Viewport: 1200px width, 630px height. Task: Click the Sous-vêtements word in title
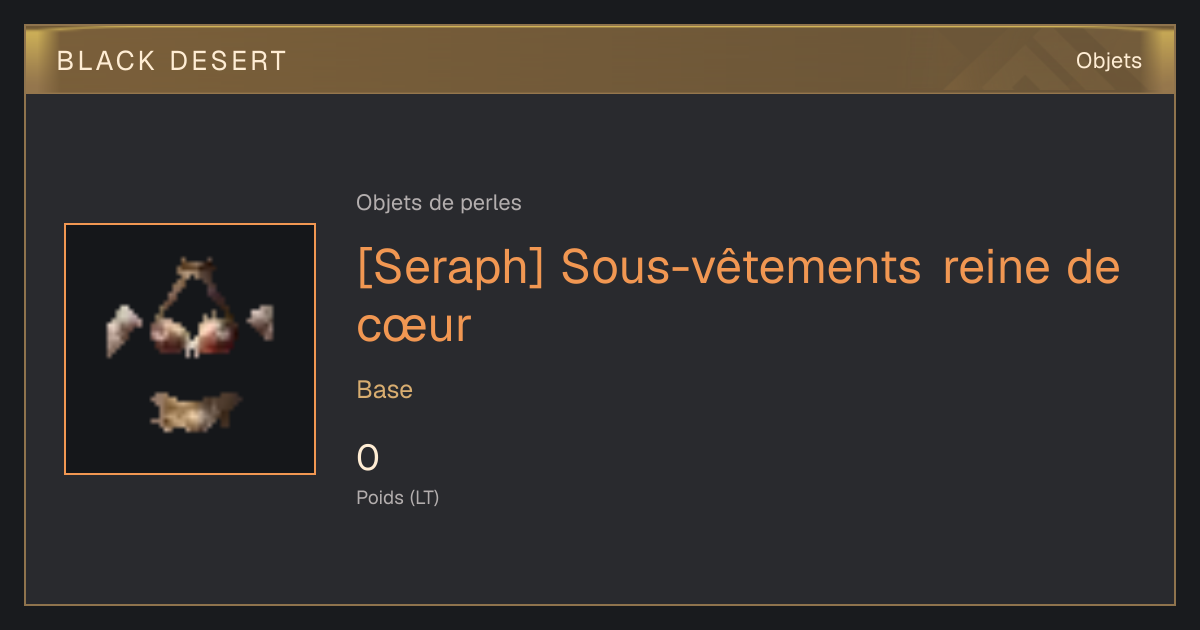[741, 267]
